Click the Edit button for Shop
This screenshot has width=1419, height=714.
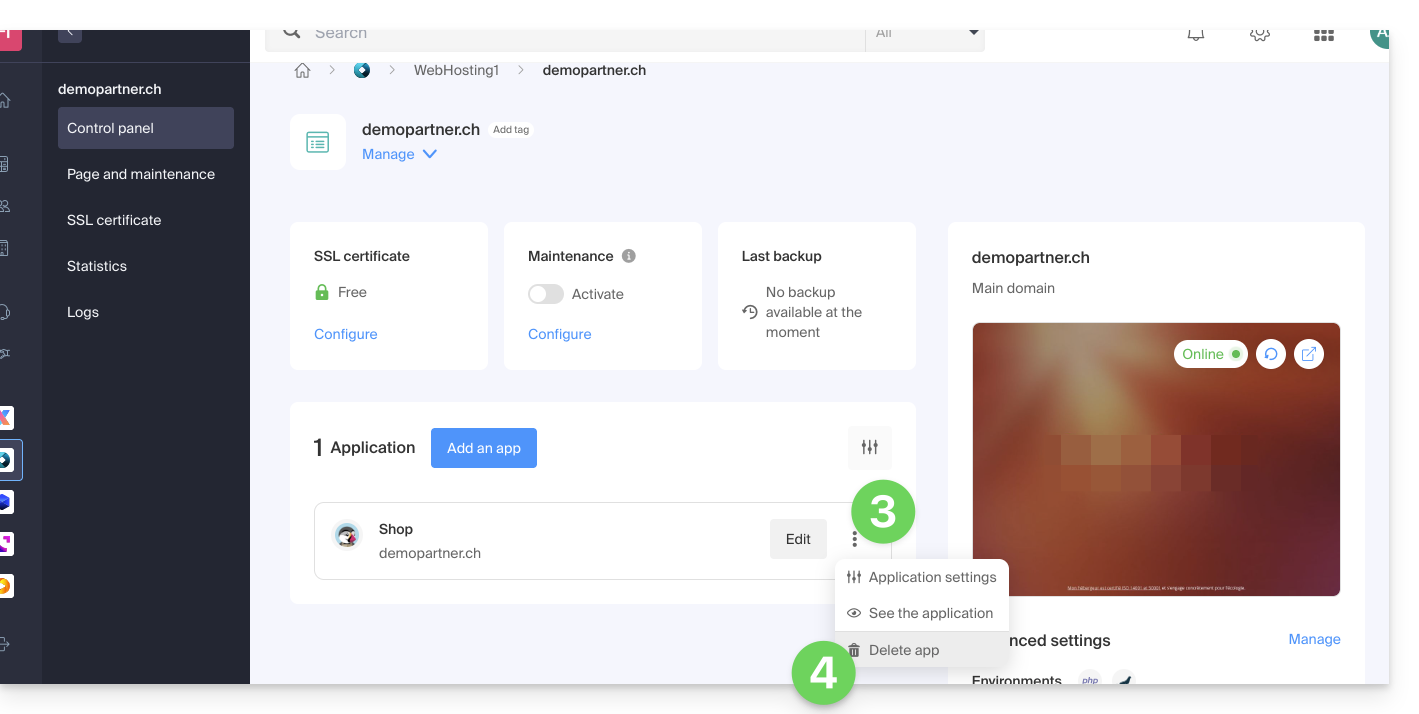tap(798, 539)
